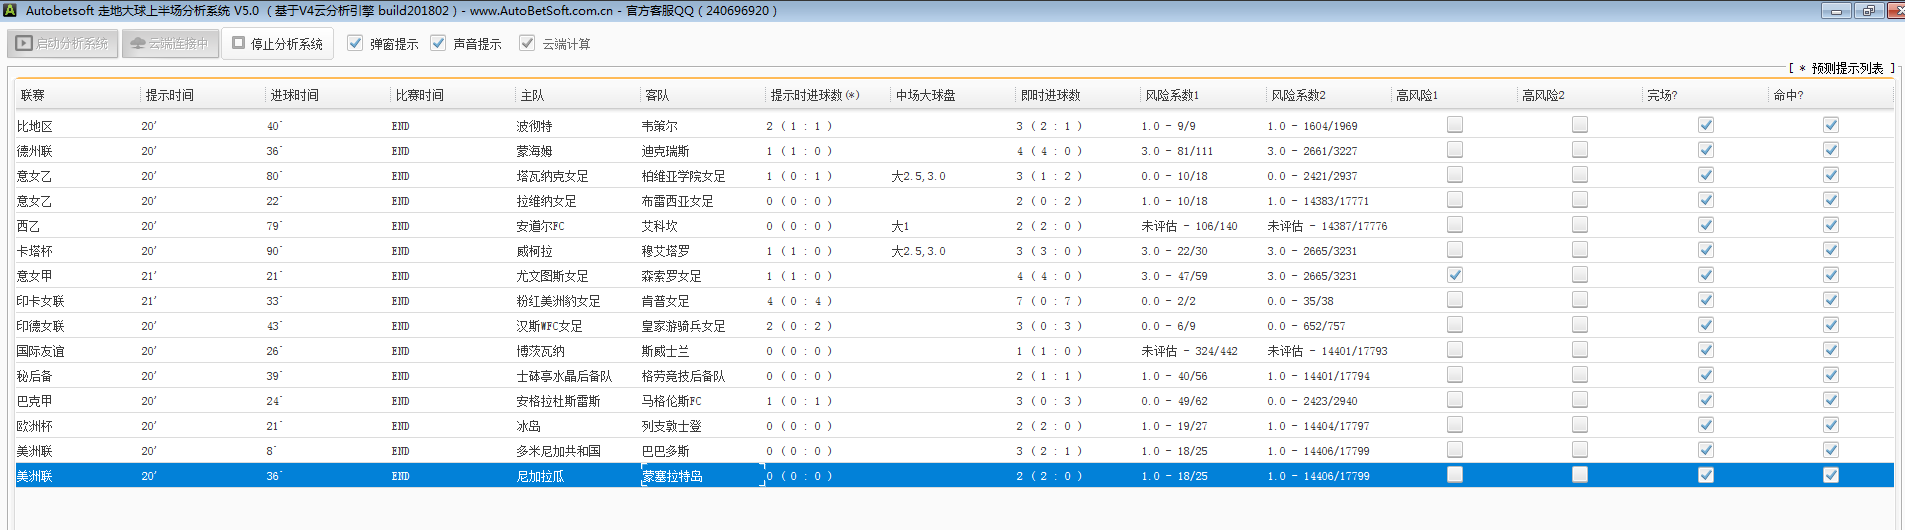This screenshot has height=530, width=1905.
Task: Click the 停止分析系统 stop button
Action: coord(278,44)
